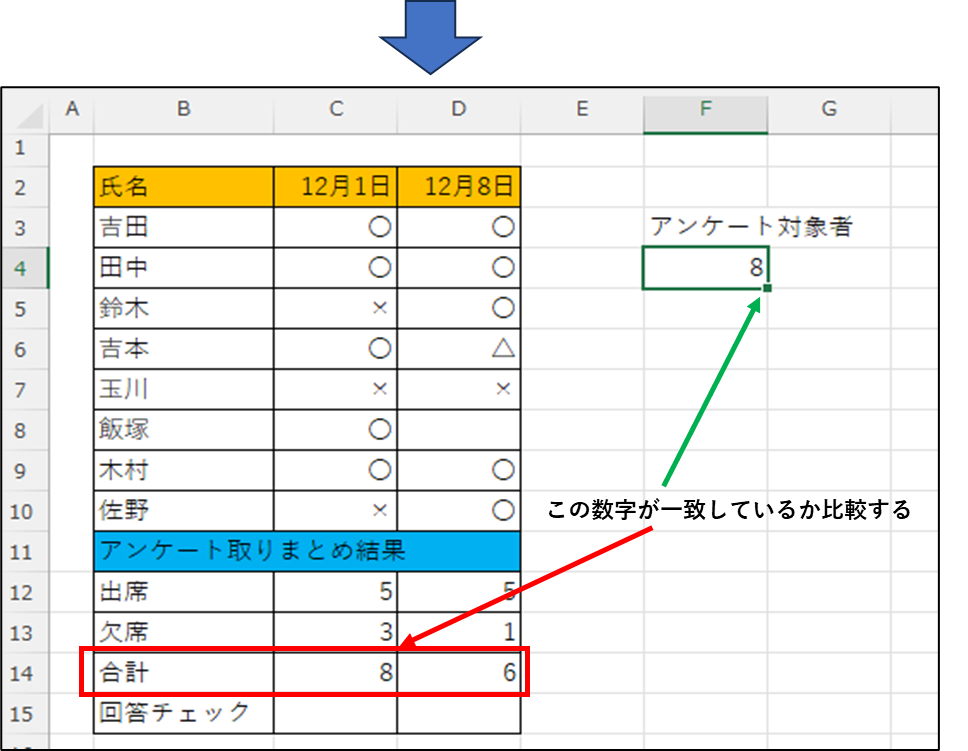Select 田中's 12月1日 circle cell
The height and width of the screenshot is (751, 968).
[335, 268]
